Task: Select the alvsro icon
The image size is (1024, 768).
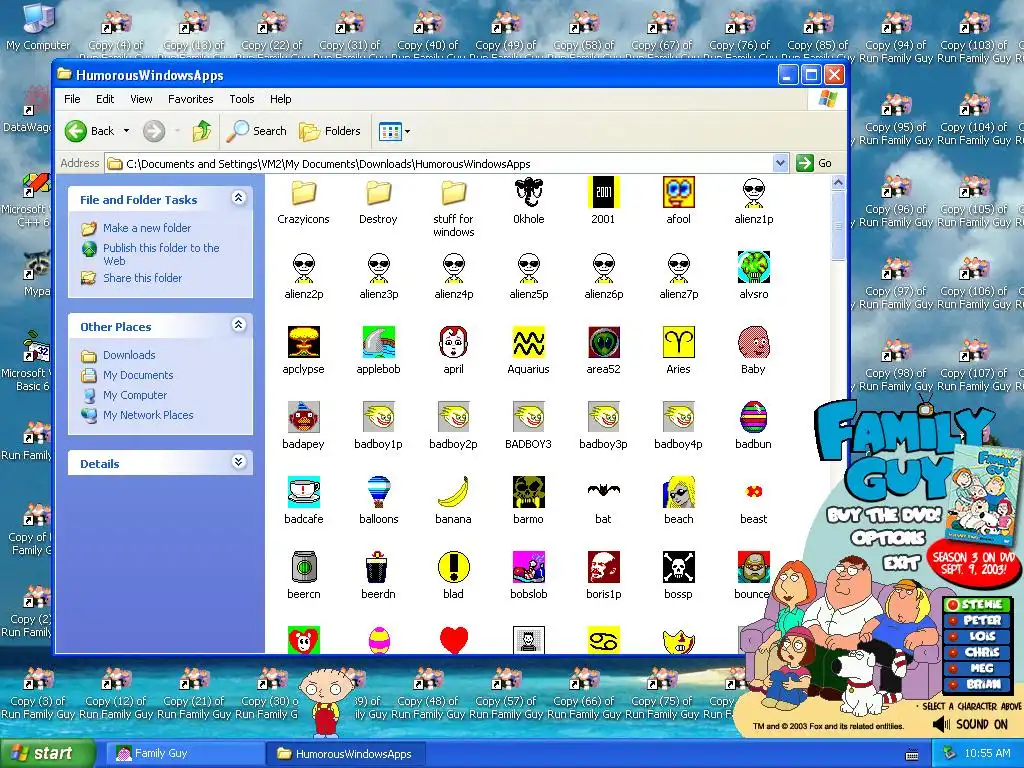Action: tap(754, 267)
